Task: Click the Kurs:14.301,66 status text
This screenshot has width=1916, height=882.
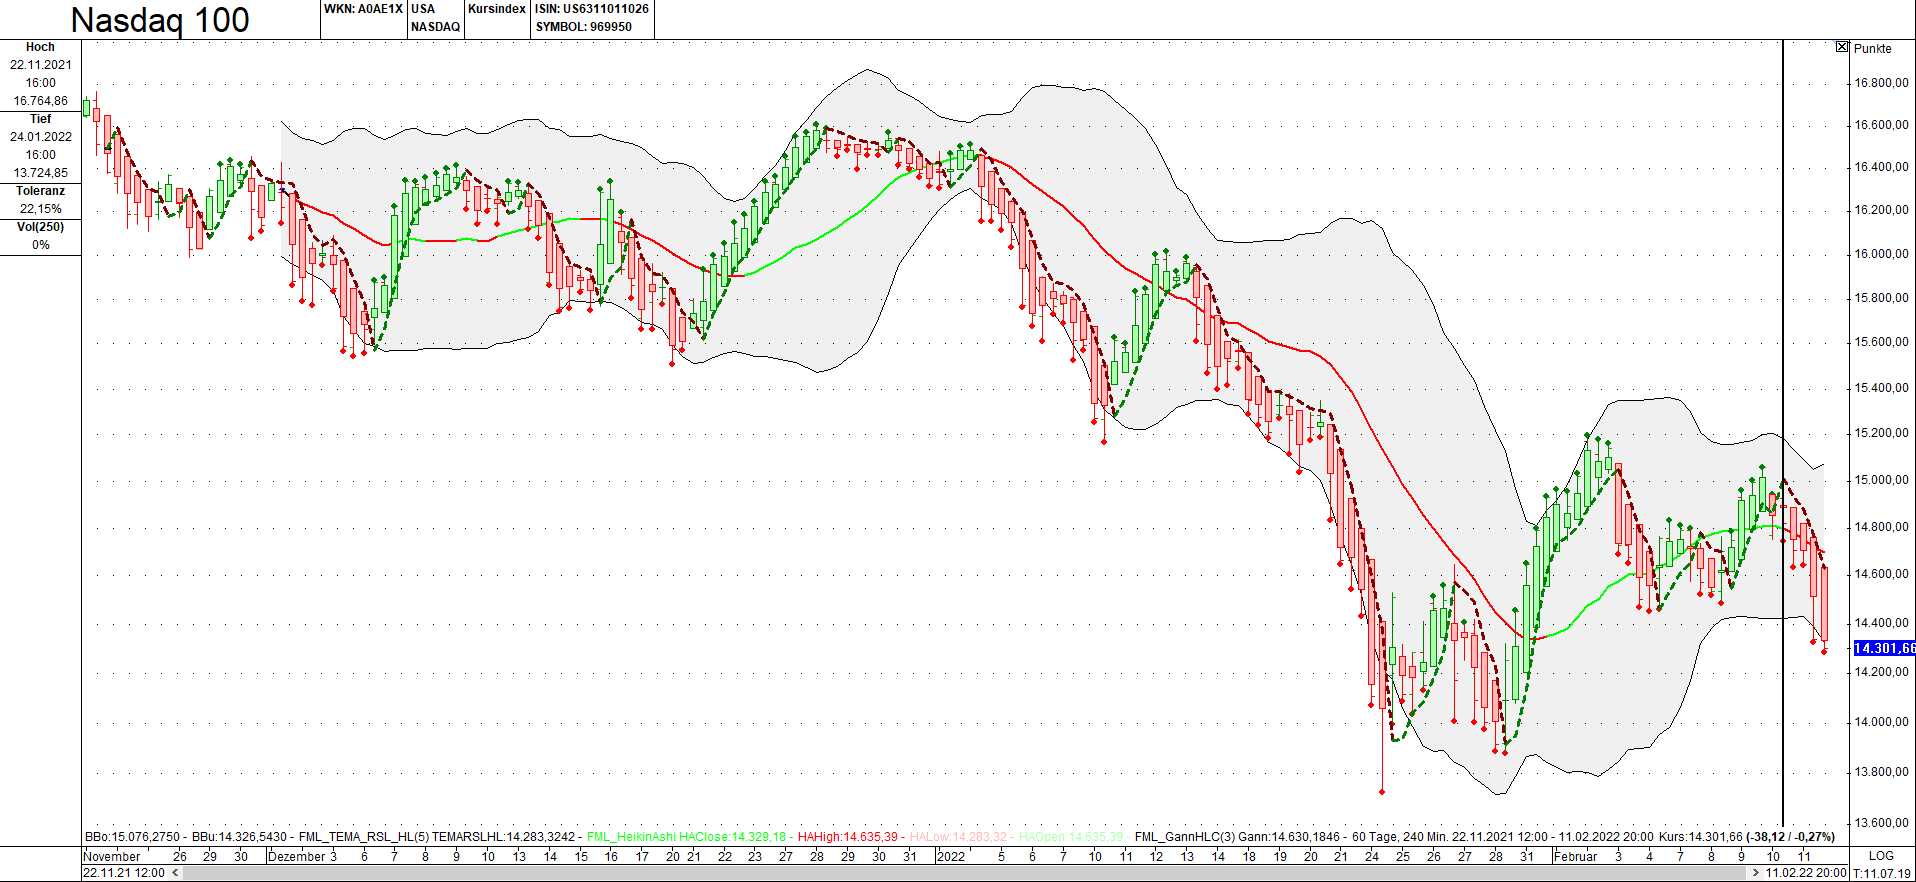Action: pos(1700,837)
